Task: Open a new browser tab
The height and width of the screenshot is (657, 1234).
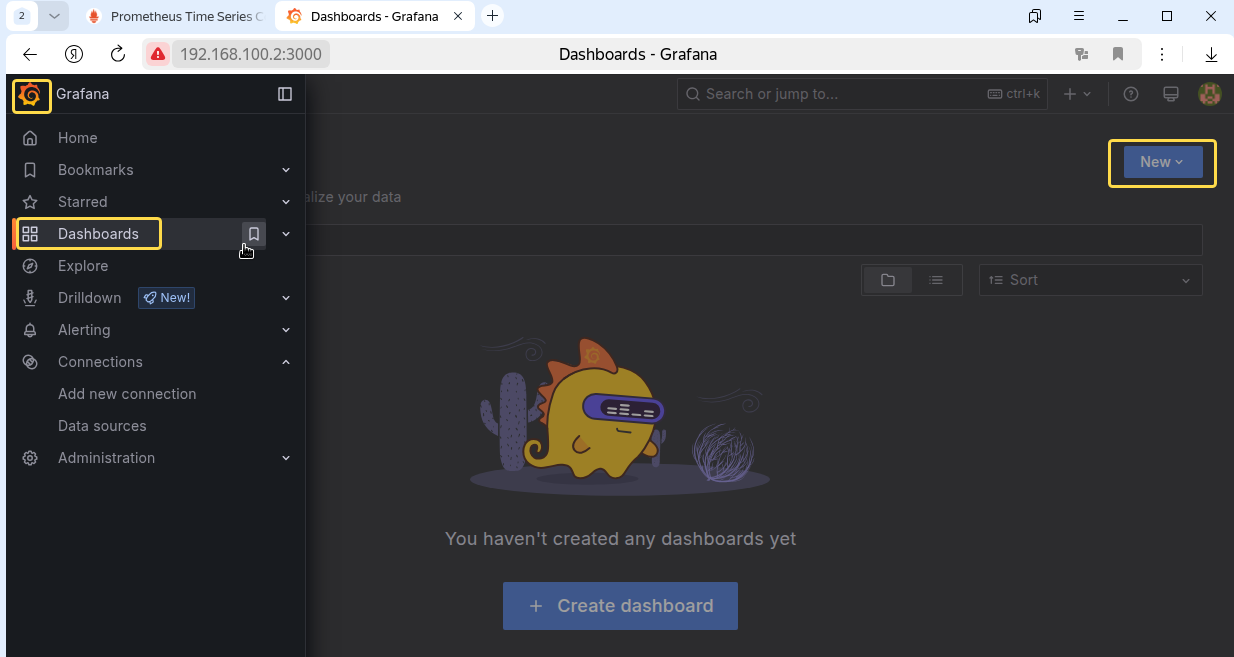Action: point(492,16)
